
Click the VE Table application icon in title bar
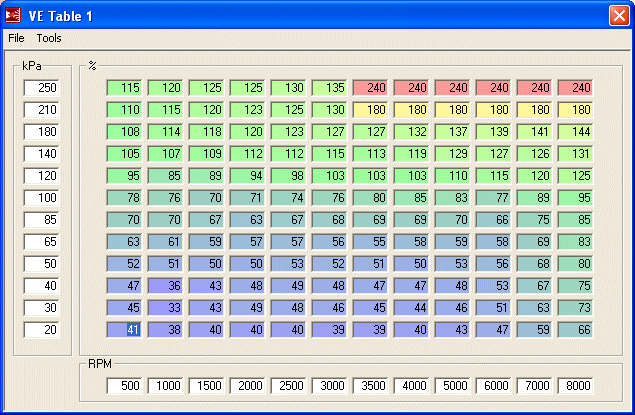click(14, 15)
